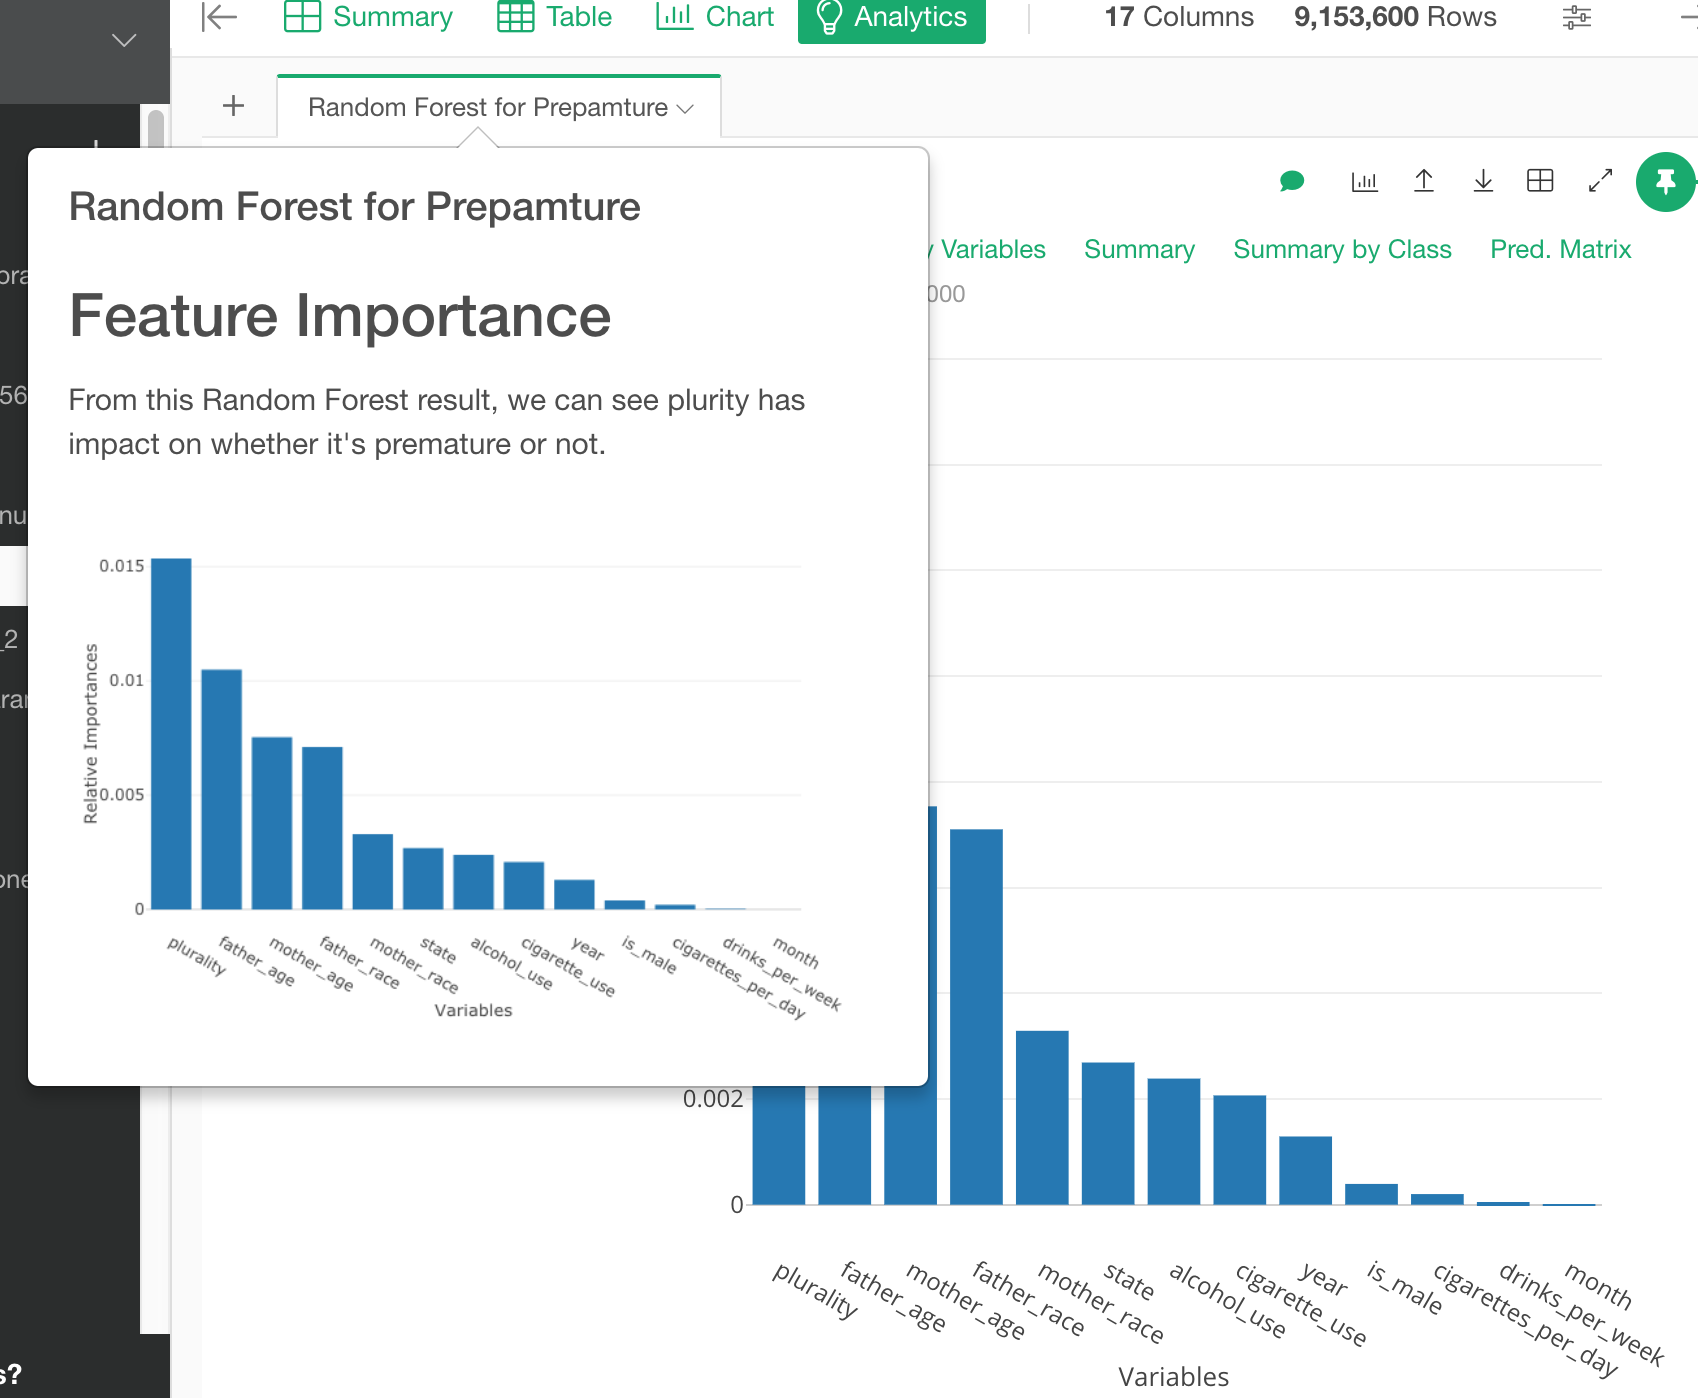
Task: Click the upload/publish icon above the chart
Action: click(1424, 182)
